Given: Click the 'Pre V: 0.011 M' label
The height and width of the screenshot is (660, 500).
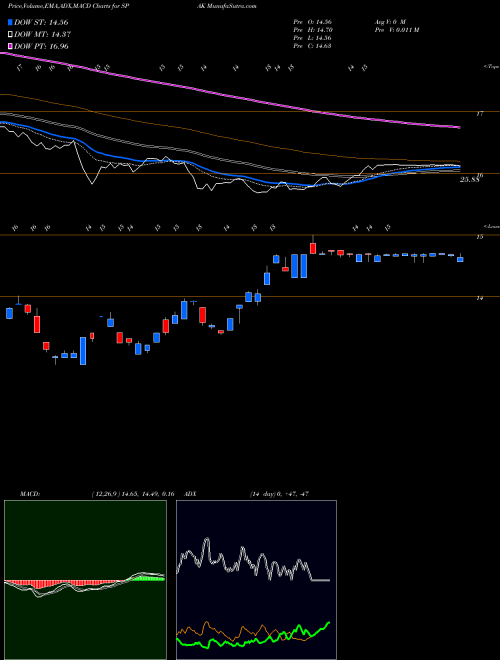Looking at the screenshot, I should pos(396,30).
